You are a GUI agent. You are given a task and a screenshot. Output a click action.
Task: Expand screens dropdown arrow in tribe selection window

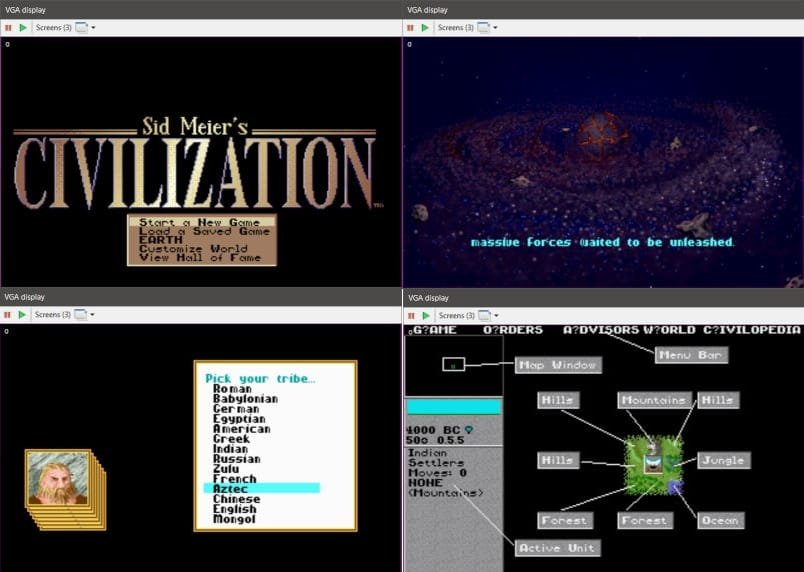point(92,315)
